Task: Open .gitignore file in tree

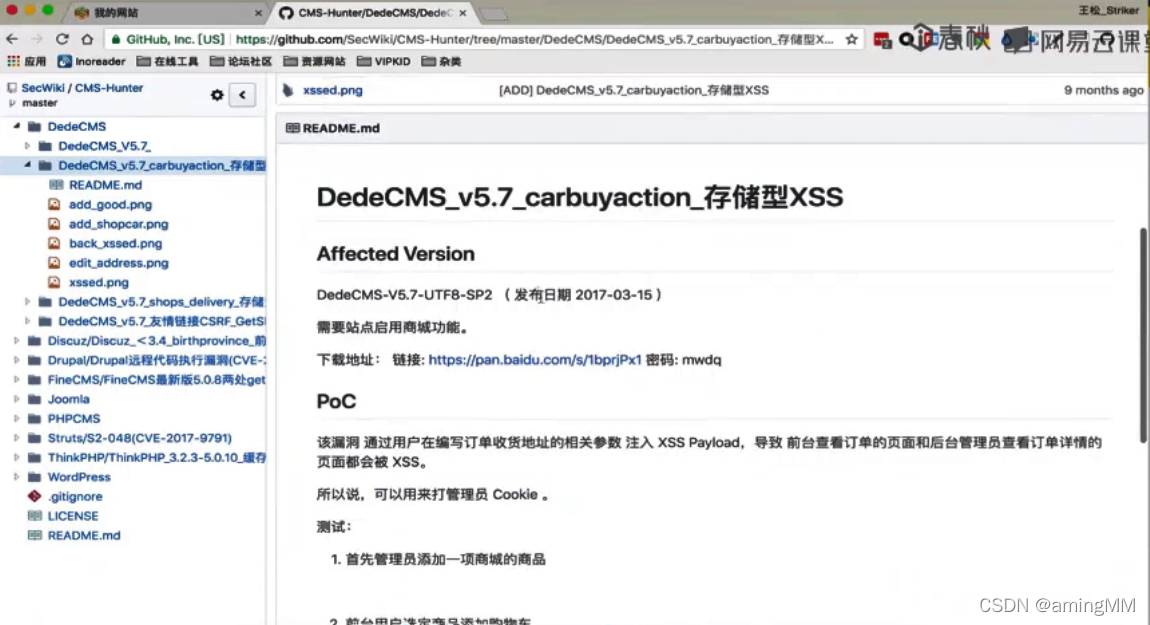Action: coord(75,497)
